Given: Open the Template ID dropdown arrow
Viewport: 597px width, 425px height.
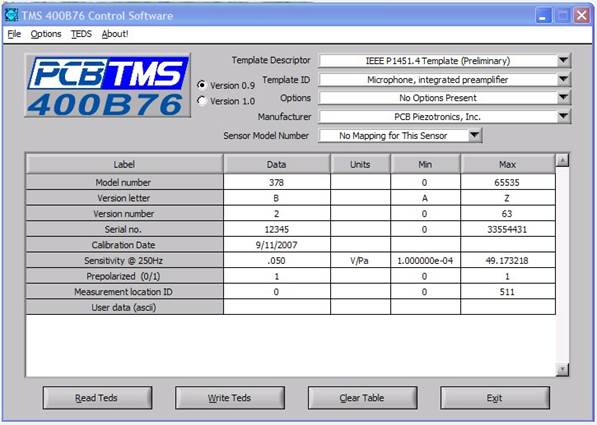Looking at the screenshot, I should tap(563, 79).
